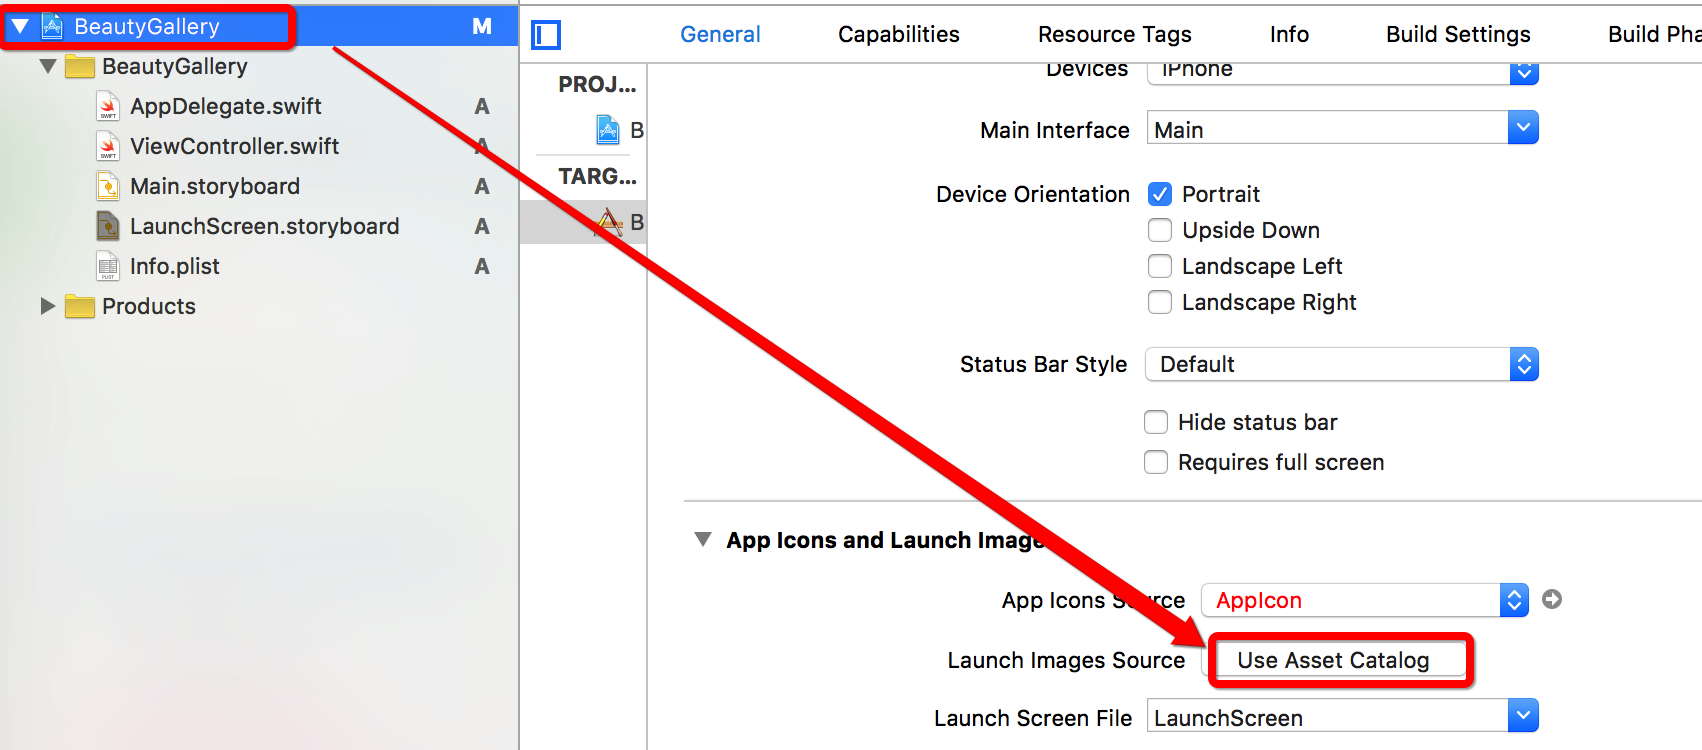The image size is (1702, 750).
Task: Click the ViewController.swift file icon
Action: pos(108,146)
